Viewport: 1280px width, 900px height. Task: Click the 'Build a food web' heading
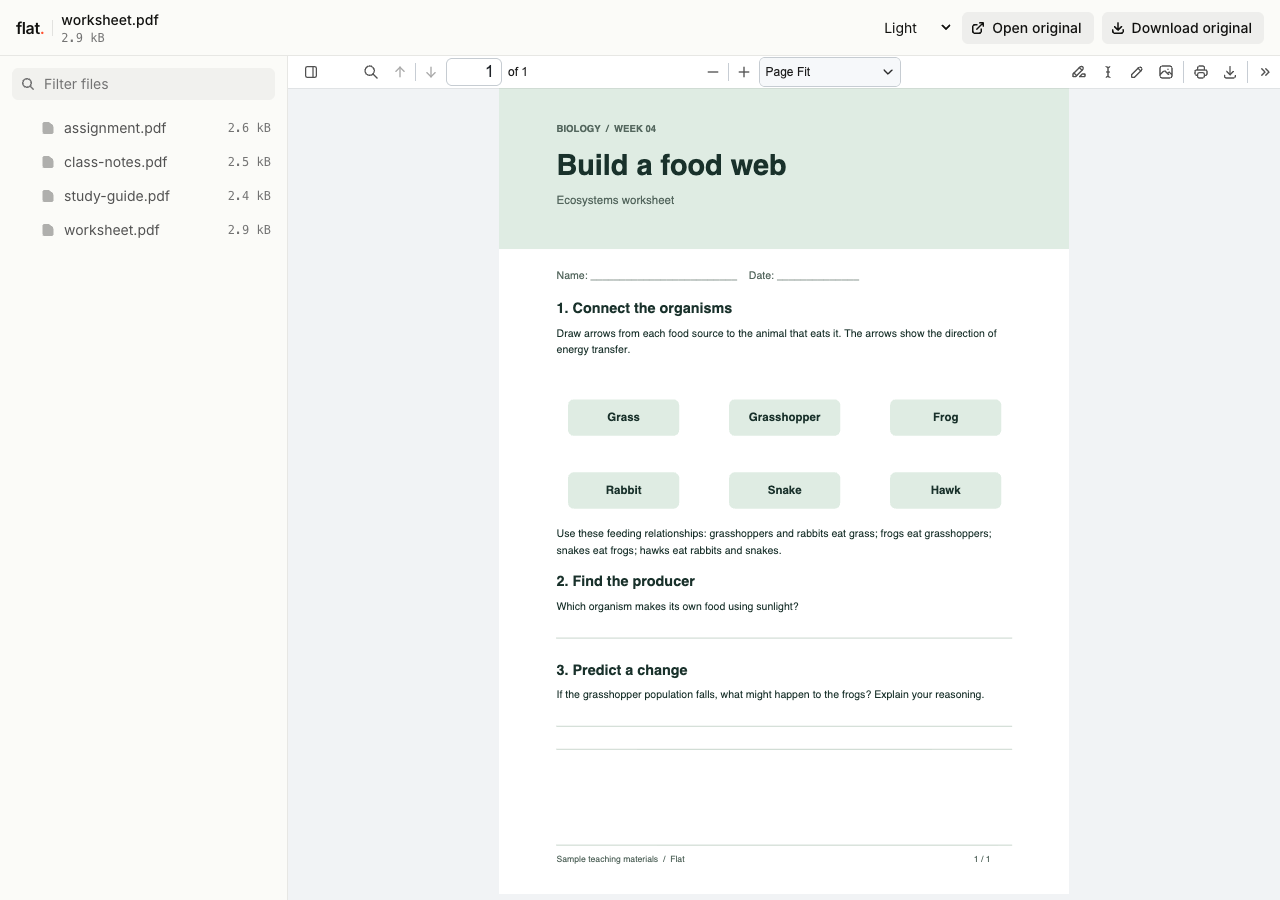click(x=671, y=165)
